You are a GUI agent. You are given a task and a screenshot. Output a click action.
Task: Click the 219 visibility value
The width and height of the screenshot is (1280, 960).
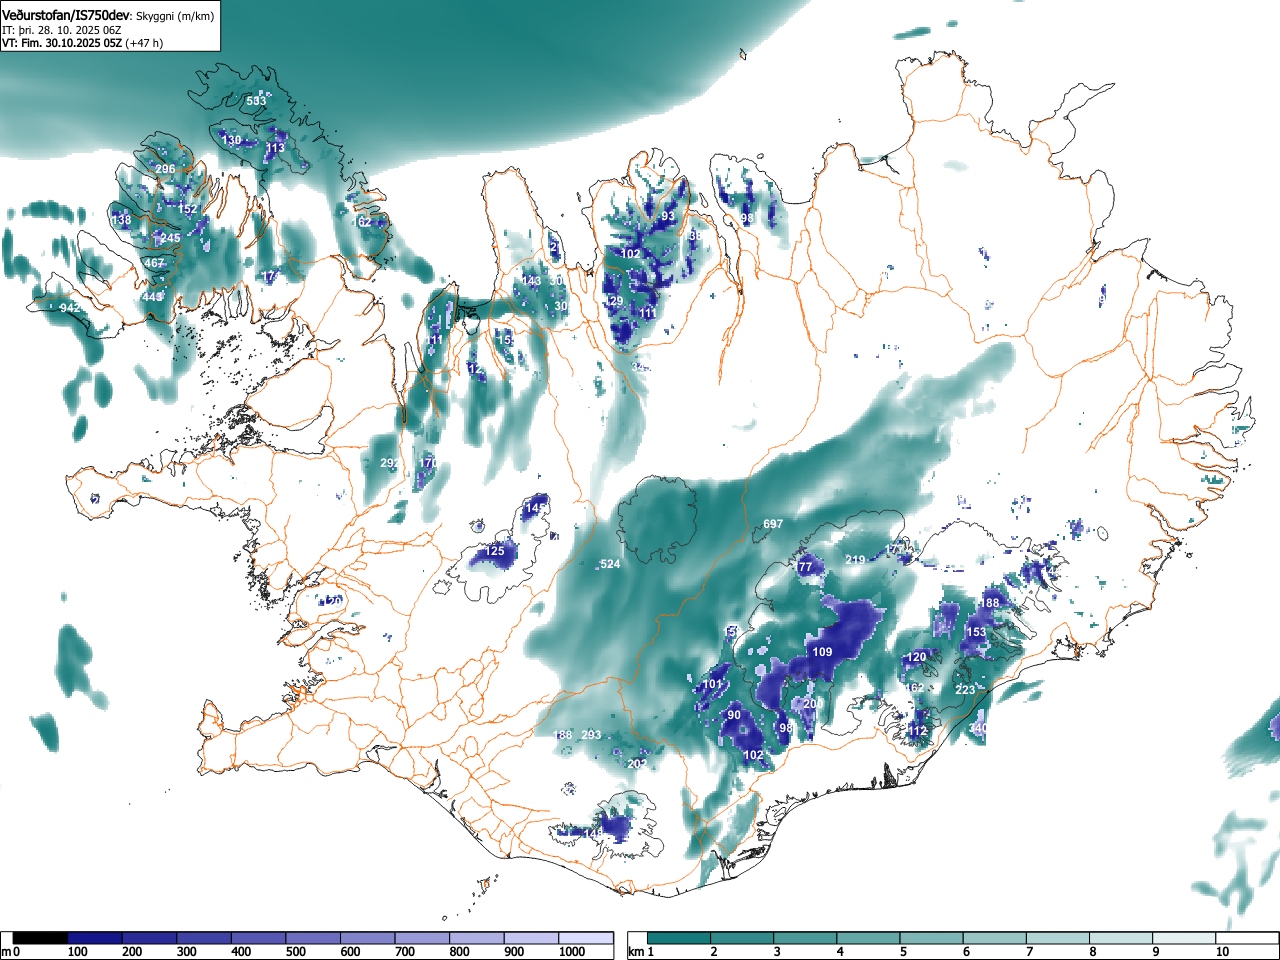pos(855,560)
